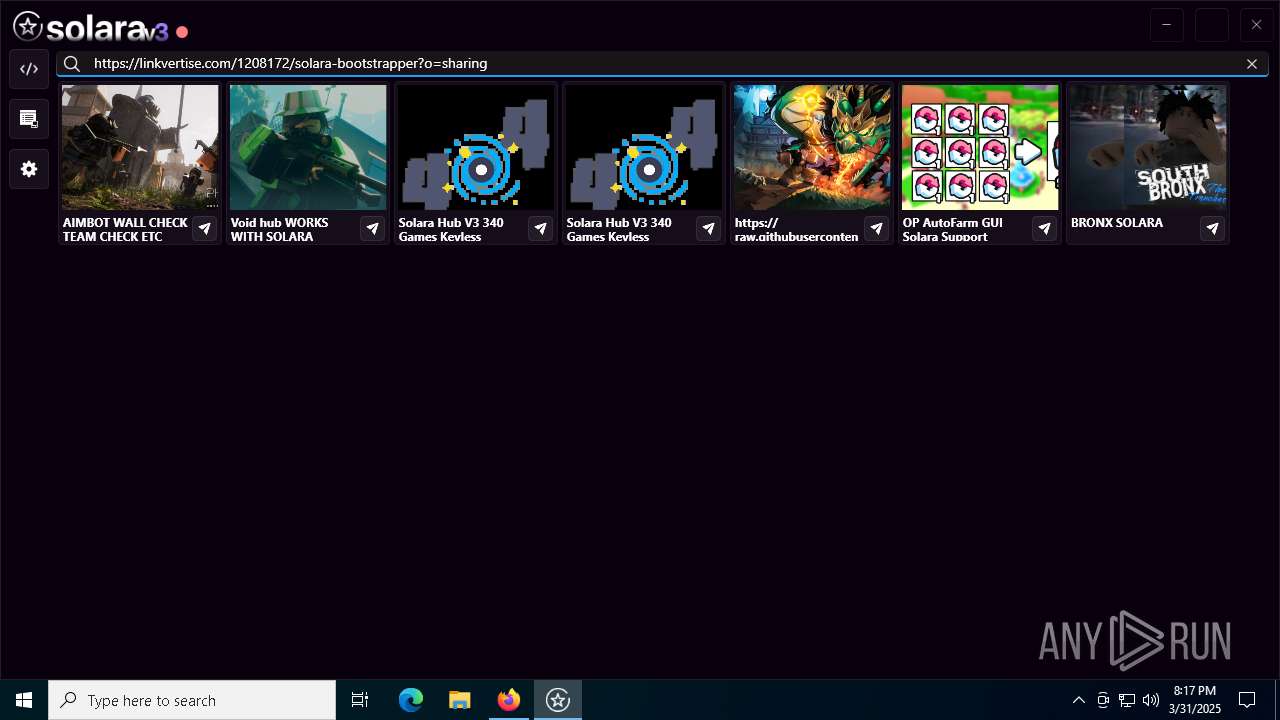Select the AIMBOT WALL CHECK TEAM CHECK title

[125, 230]
